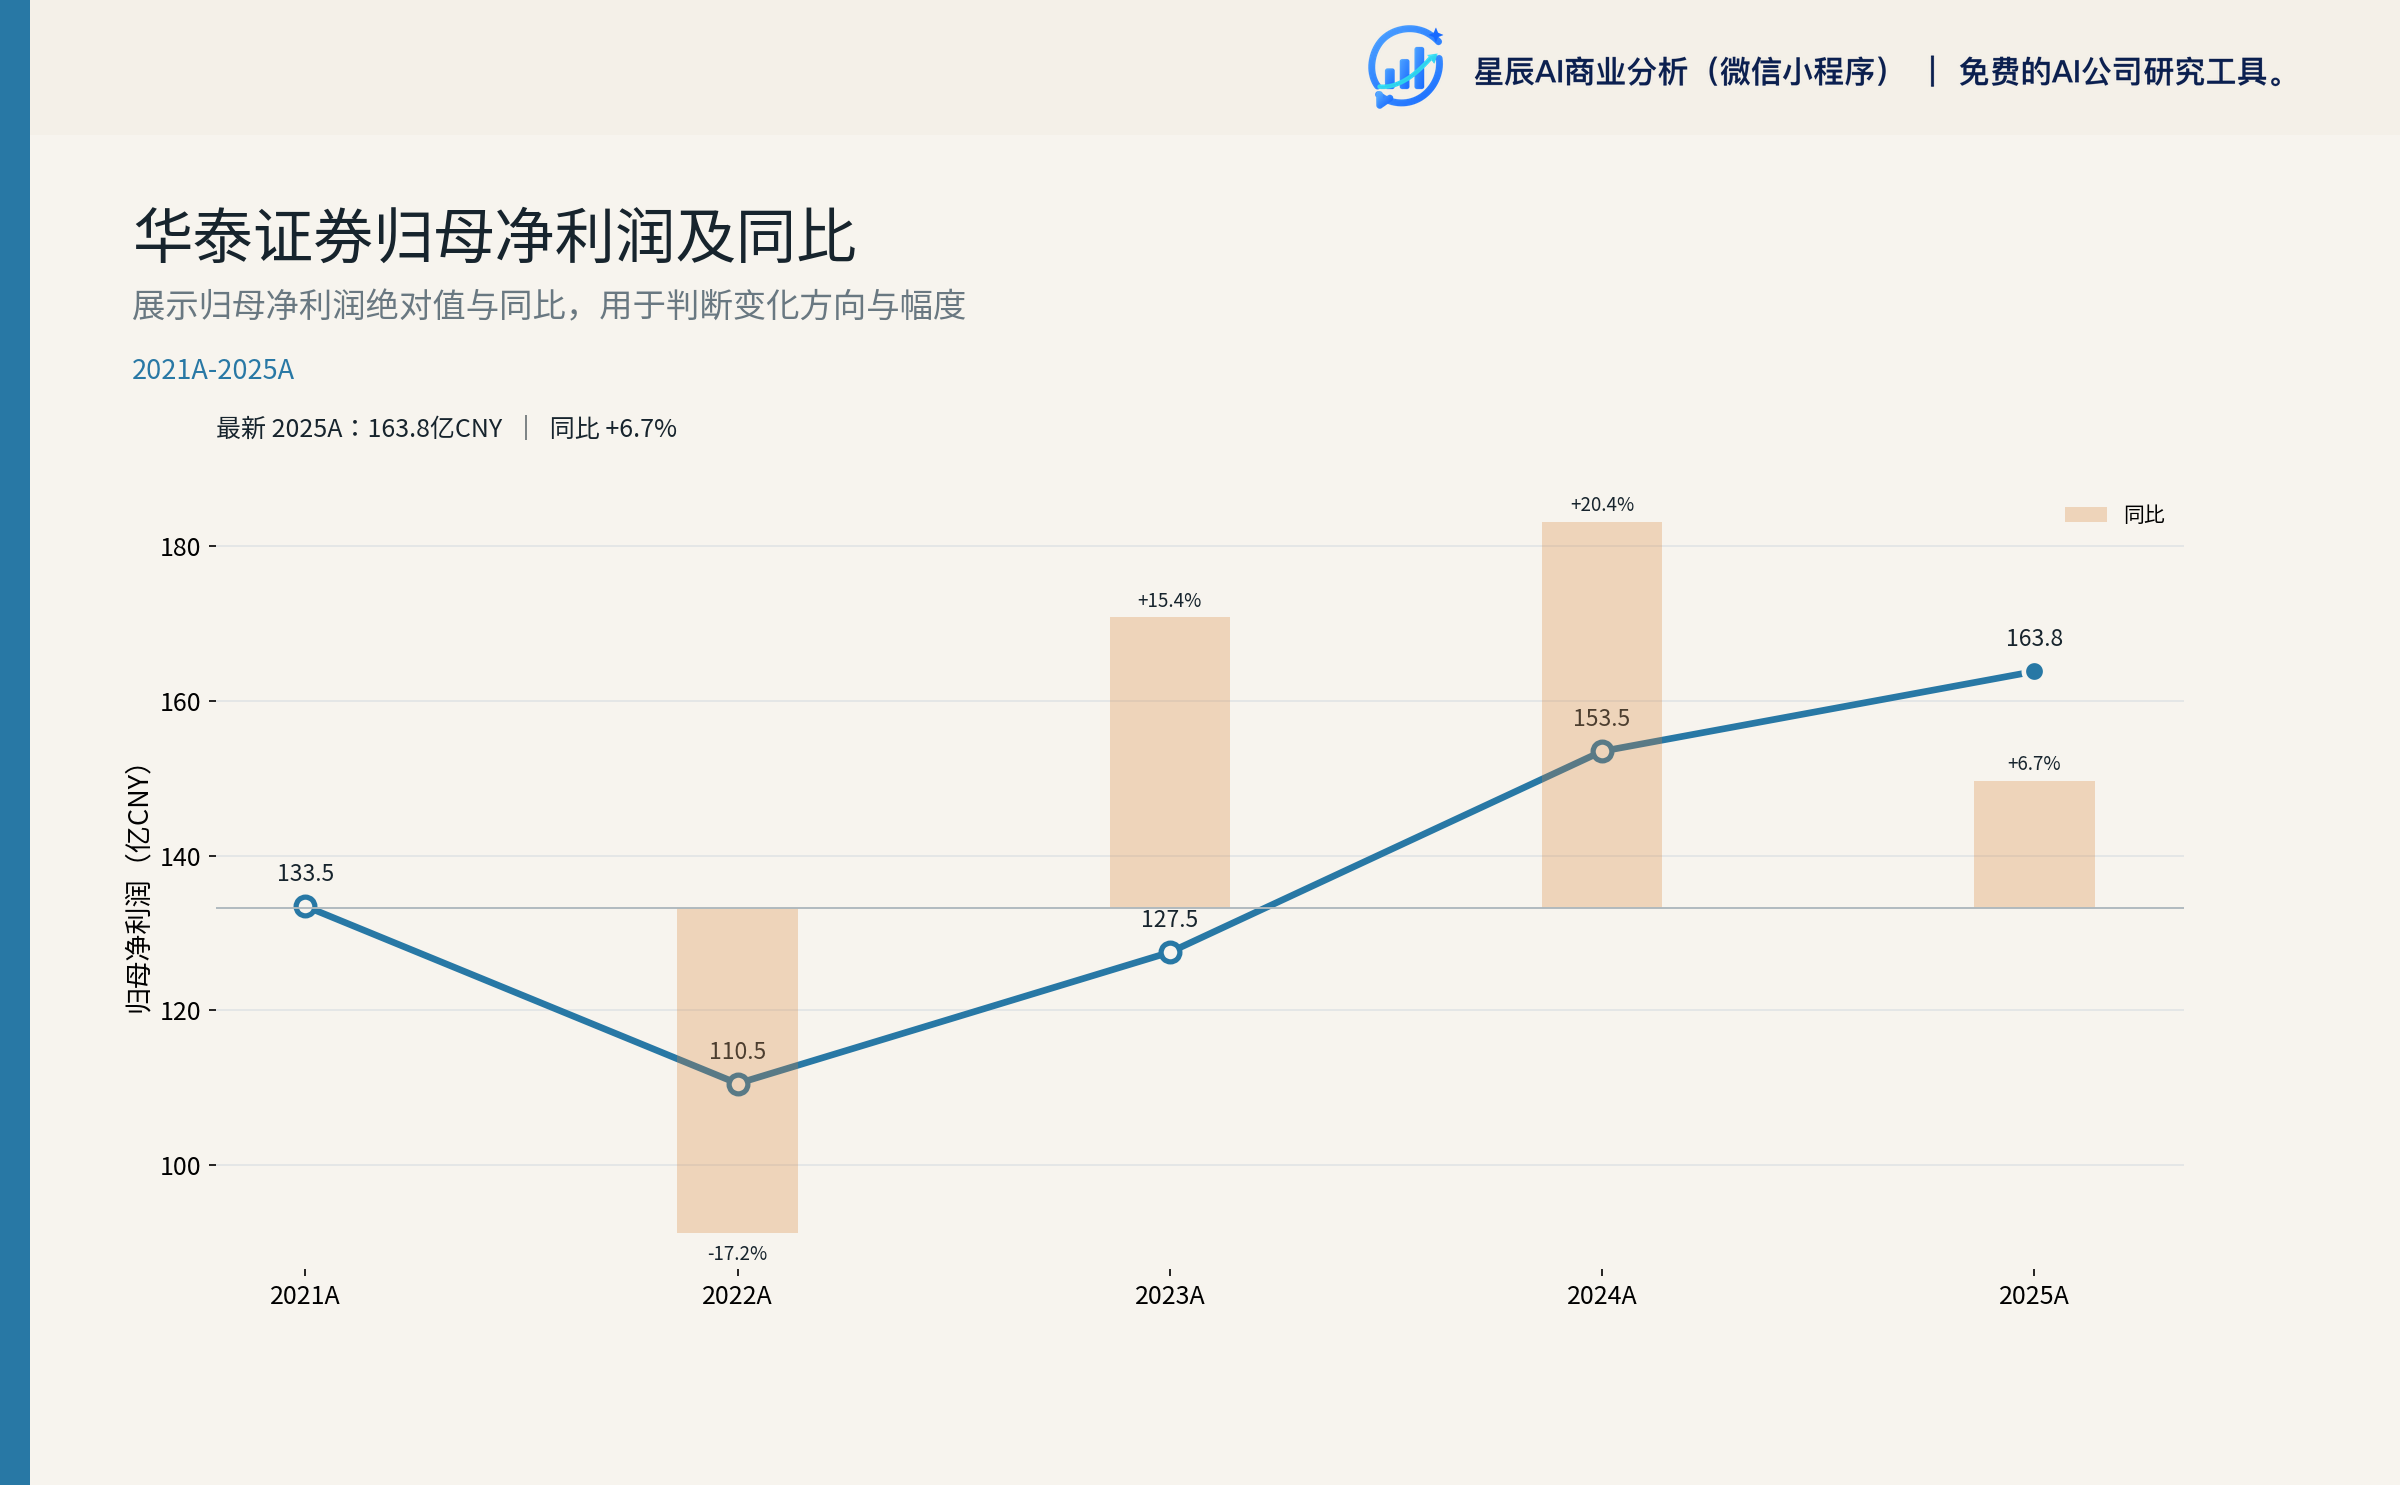Click the 153.5 value label
This screenshot has height=1485, width=2400.
[1602, 718]
